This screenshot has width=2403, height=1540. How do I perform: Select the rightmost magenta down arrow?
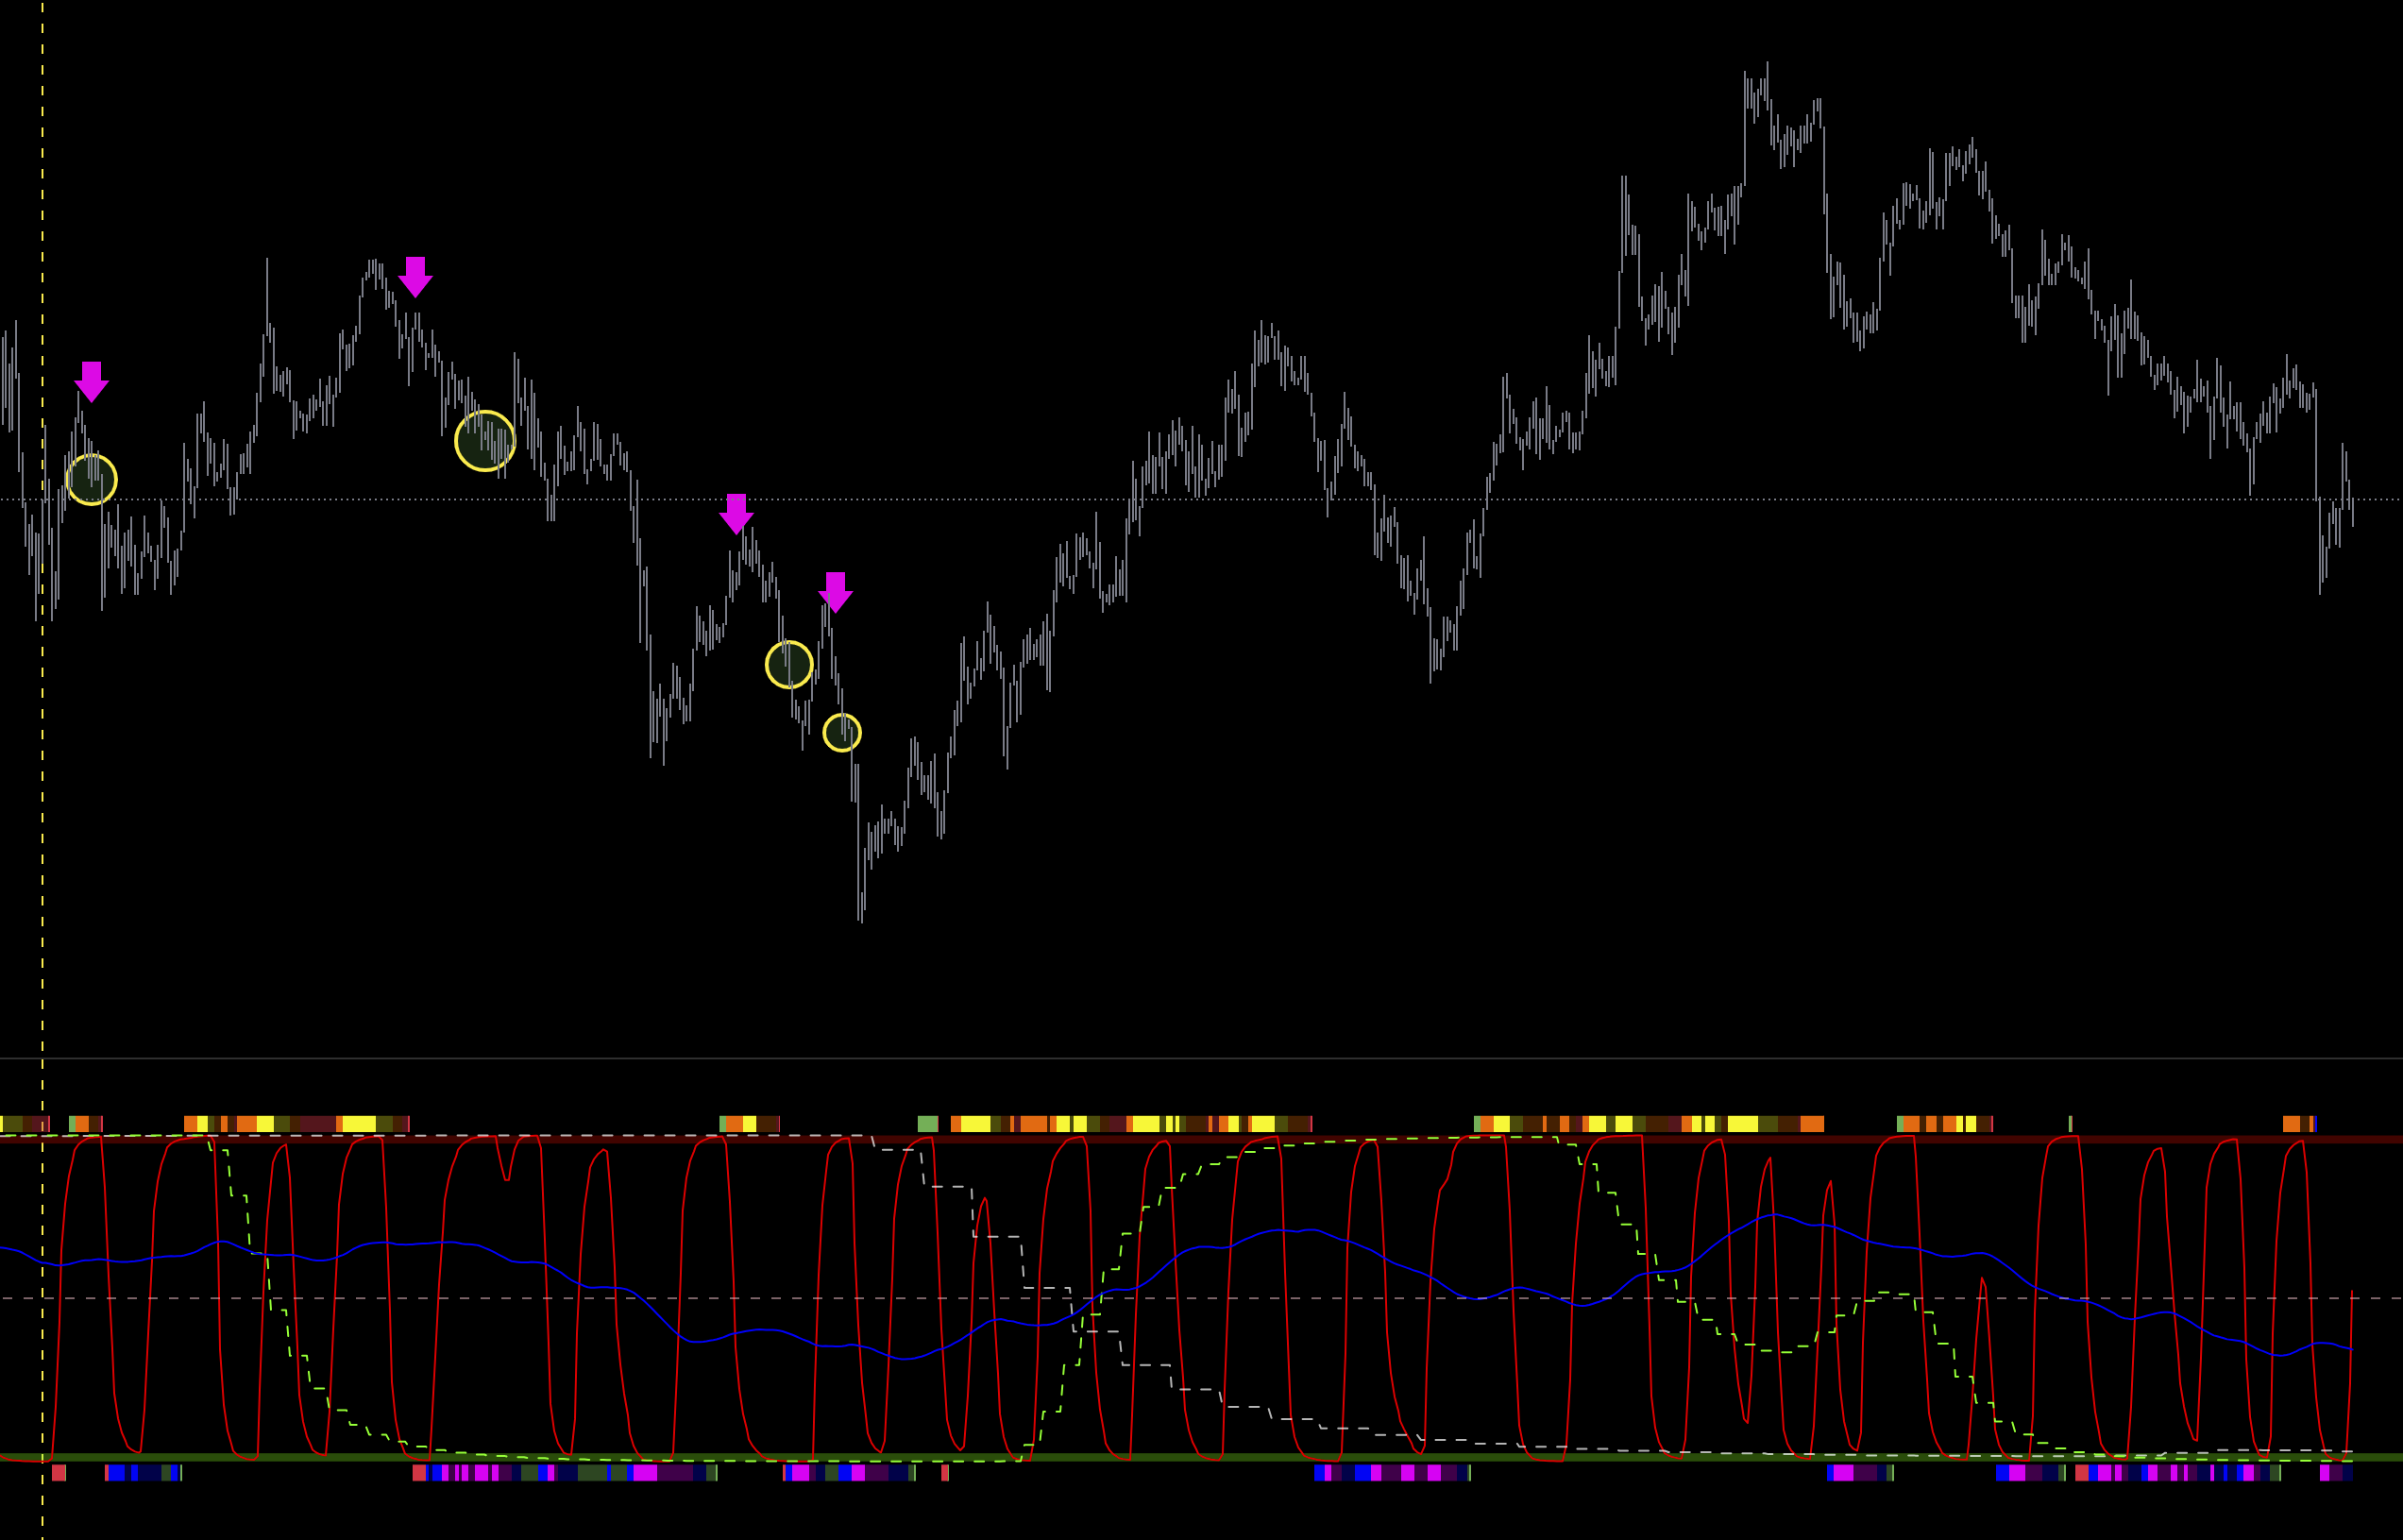(835, 592)
